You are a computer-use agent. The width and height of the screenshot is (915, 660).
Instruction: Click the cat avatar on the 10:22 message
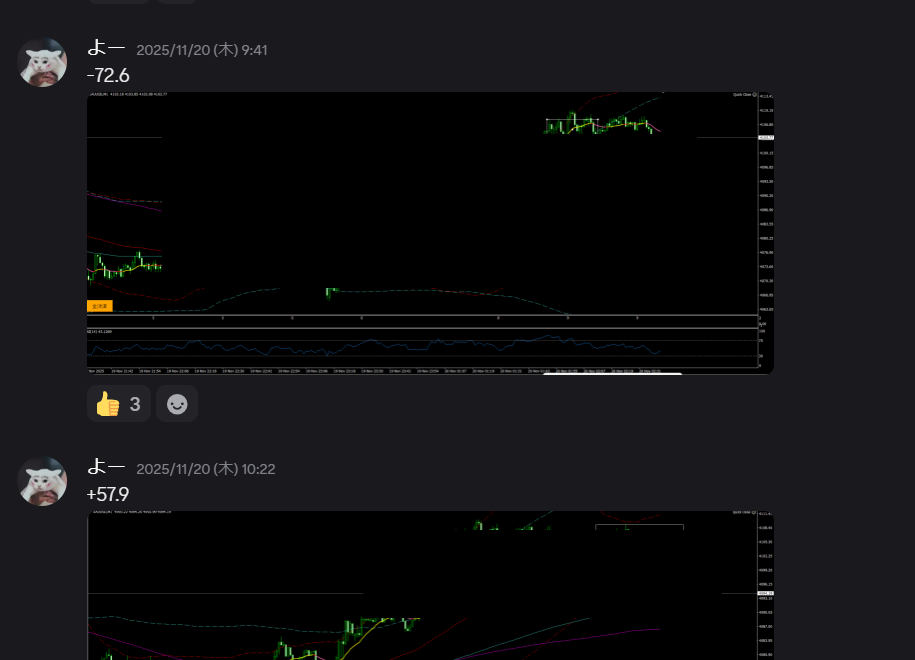tap(43, 482)
